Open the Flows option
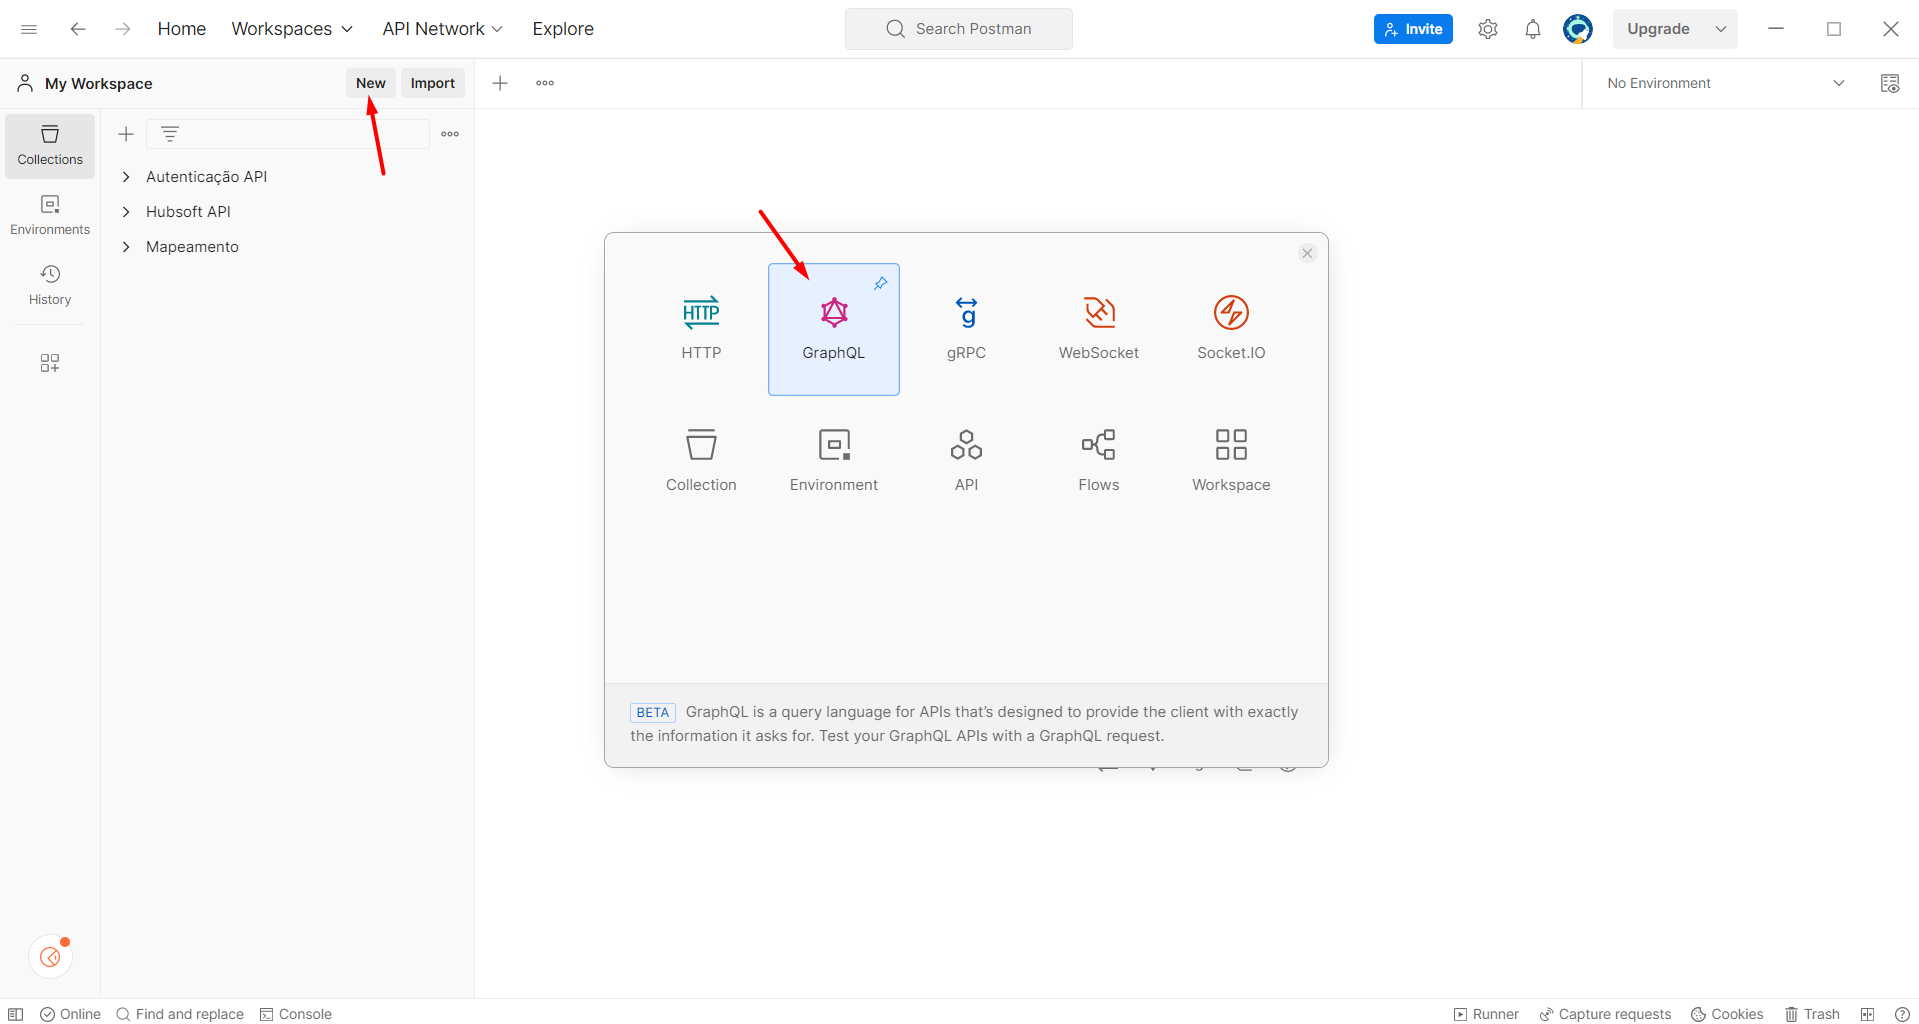Screen dimensions: 1919x1024 click(1098, 461)
